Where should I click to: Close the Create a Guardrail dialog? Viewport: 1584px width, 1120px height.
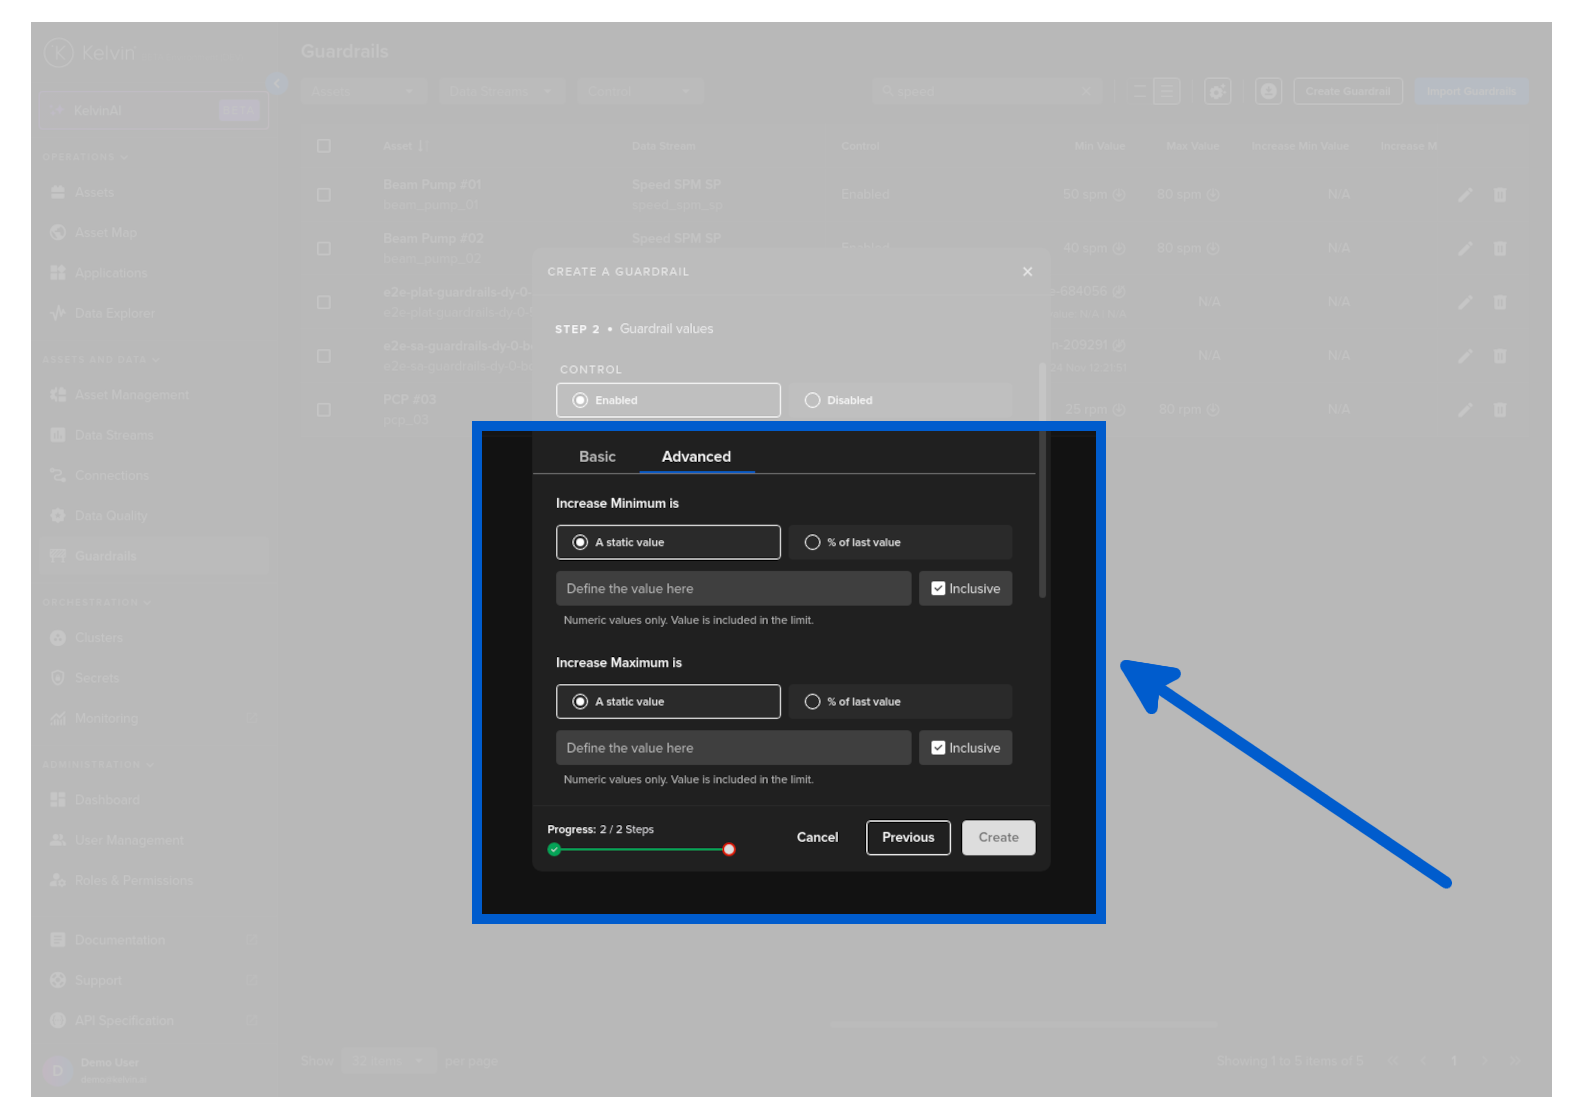click(x=1027, y=272)
